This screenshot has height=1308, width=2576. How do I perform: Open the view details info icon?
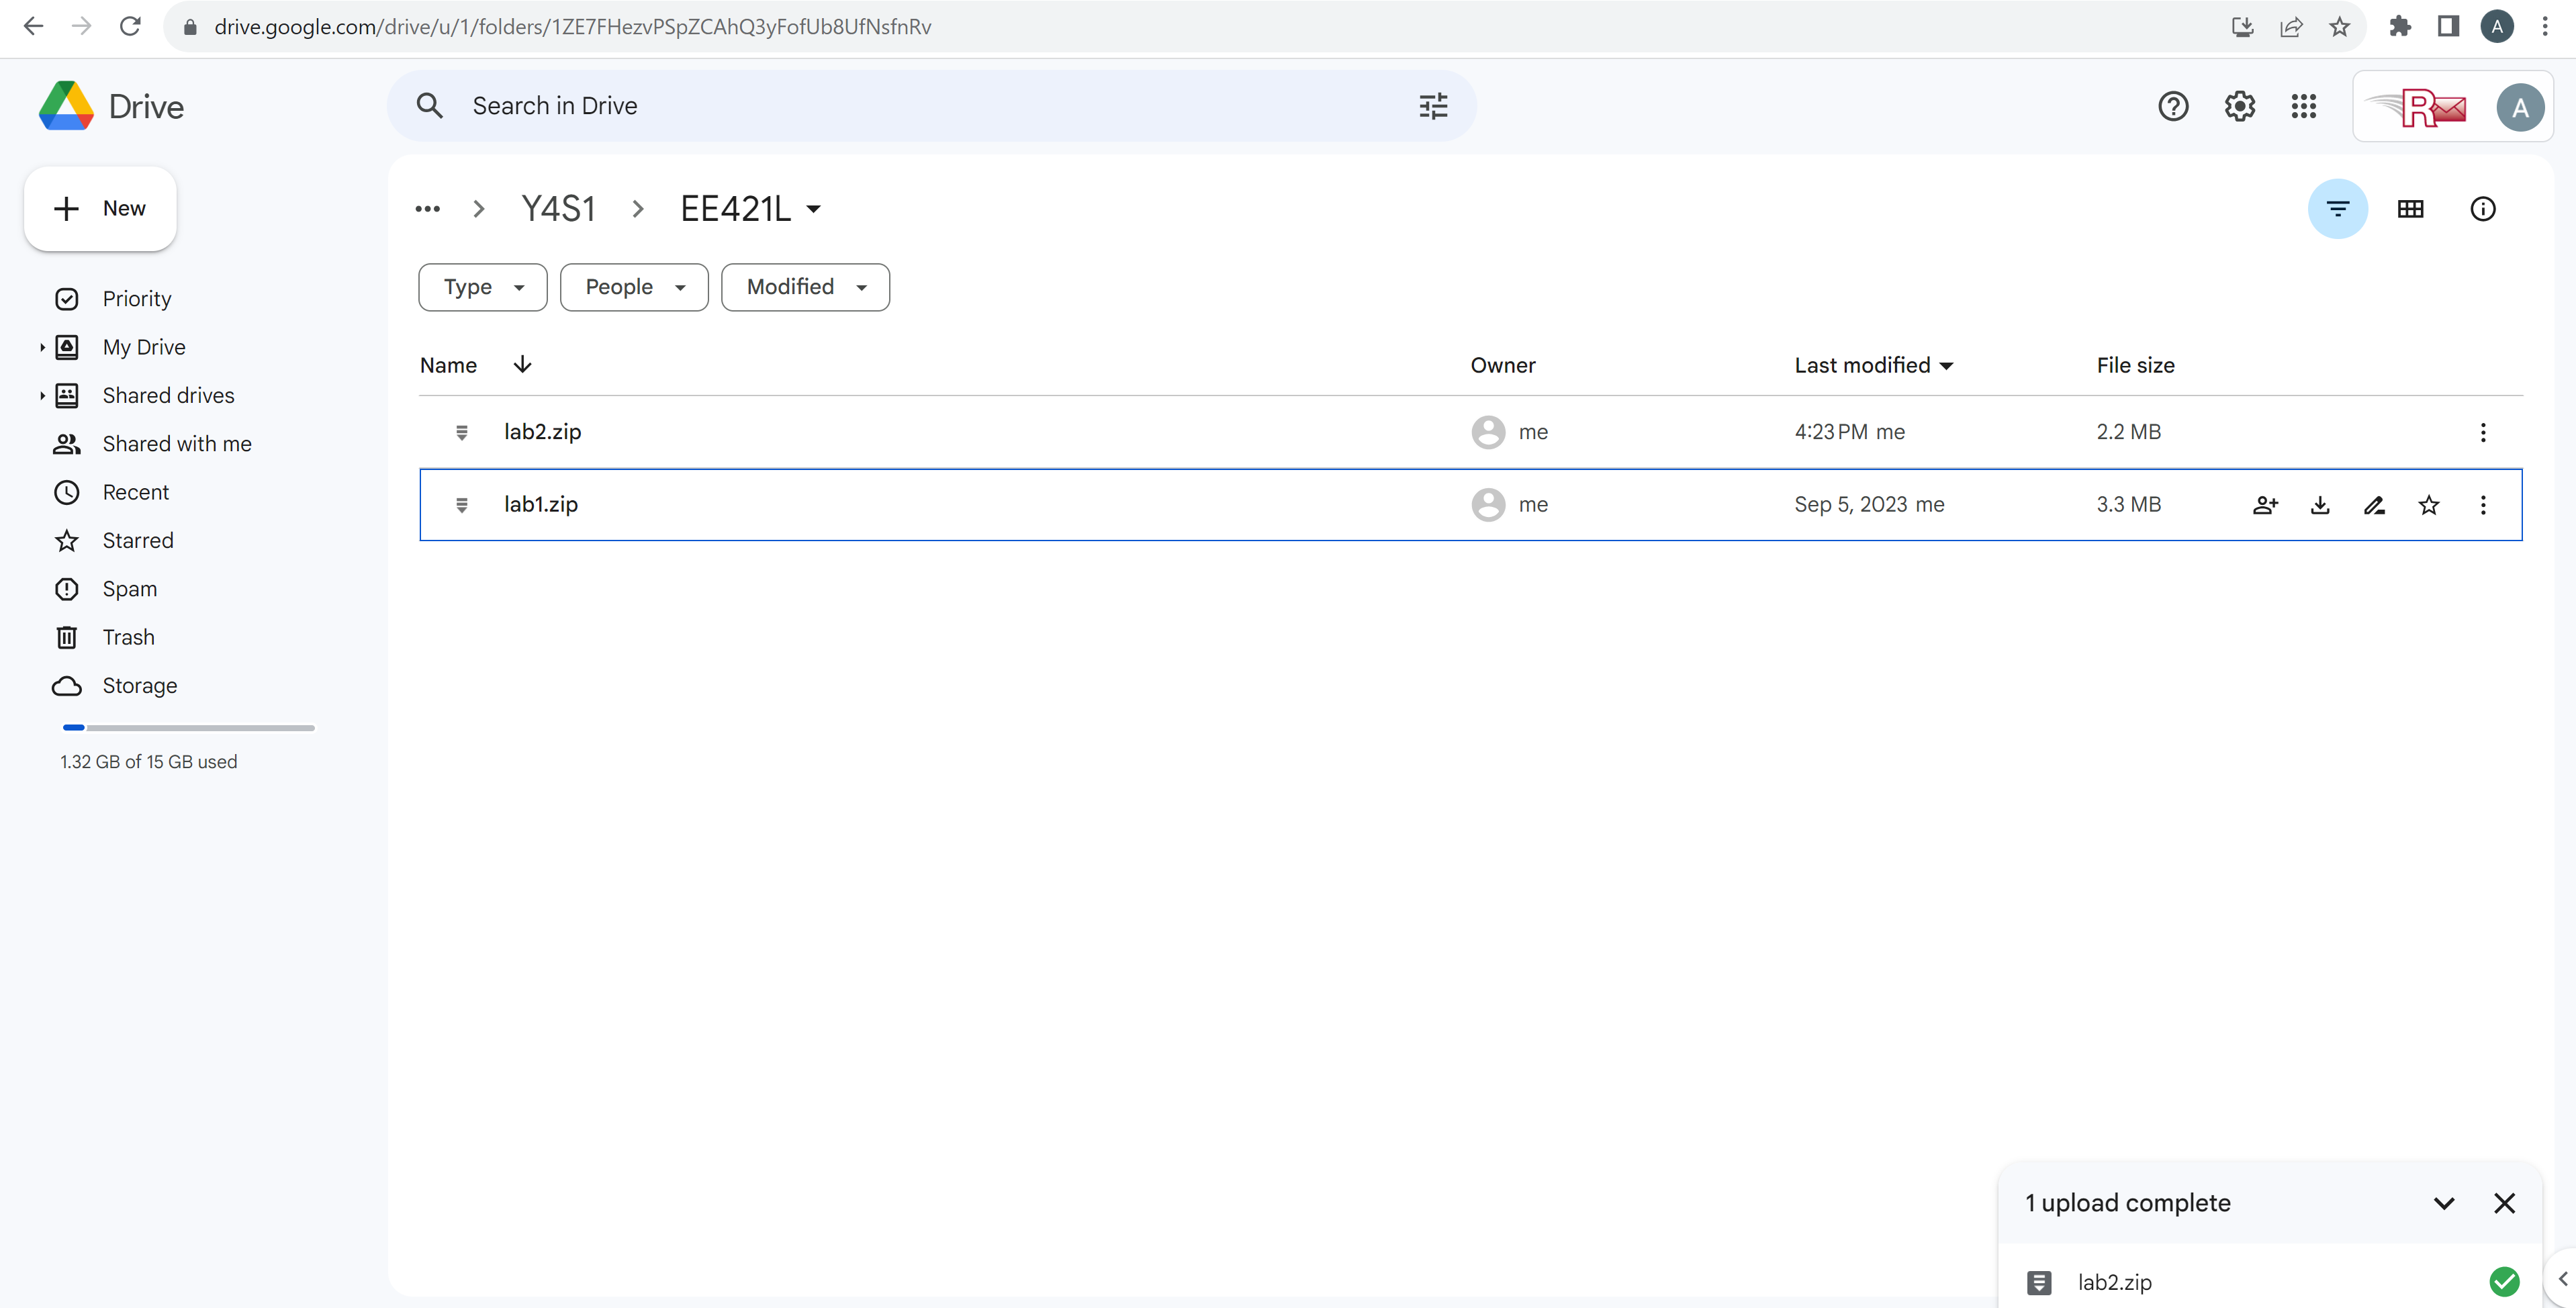click(x=2482, y=209)
